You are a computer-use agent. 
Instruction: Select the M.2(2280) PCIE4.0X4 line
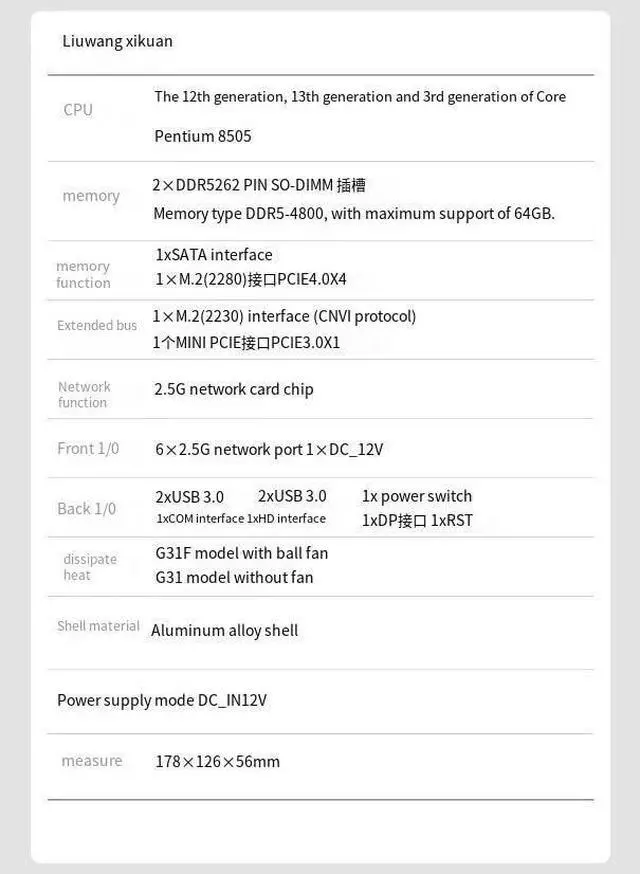click(x=251, y=279)
